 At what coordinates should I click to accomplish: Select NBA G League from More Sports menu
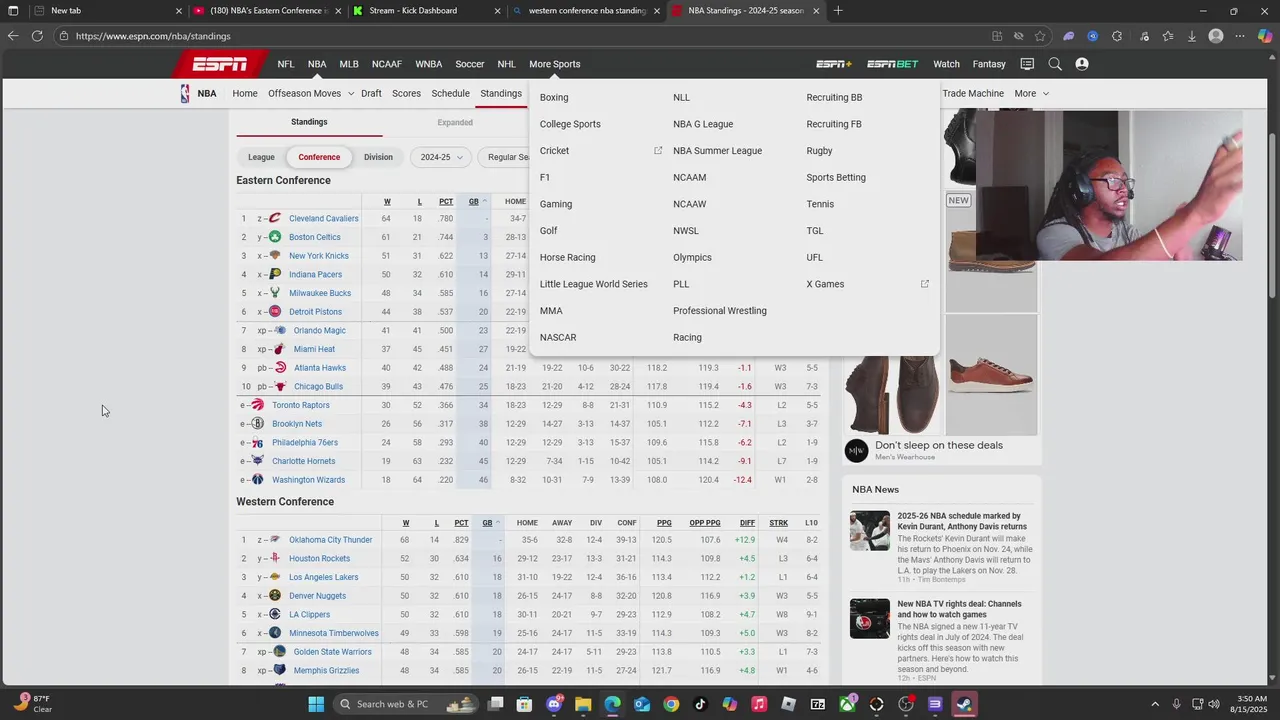click(x=703, y=124)
